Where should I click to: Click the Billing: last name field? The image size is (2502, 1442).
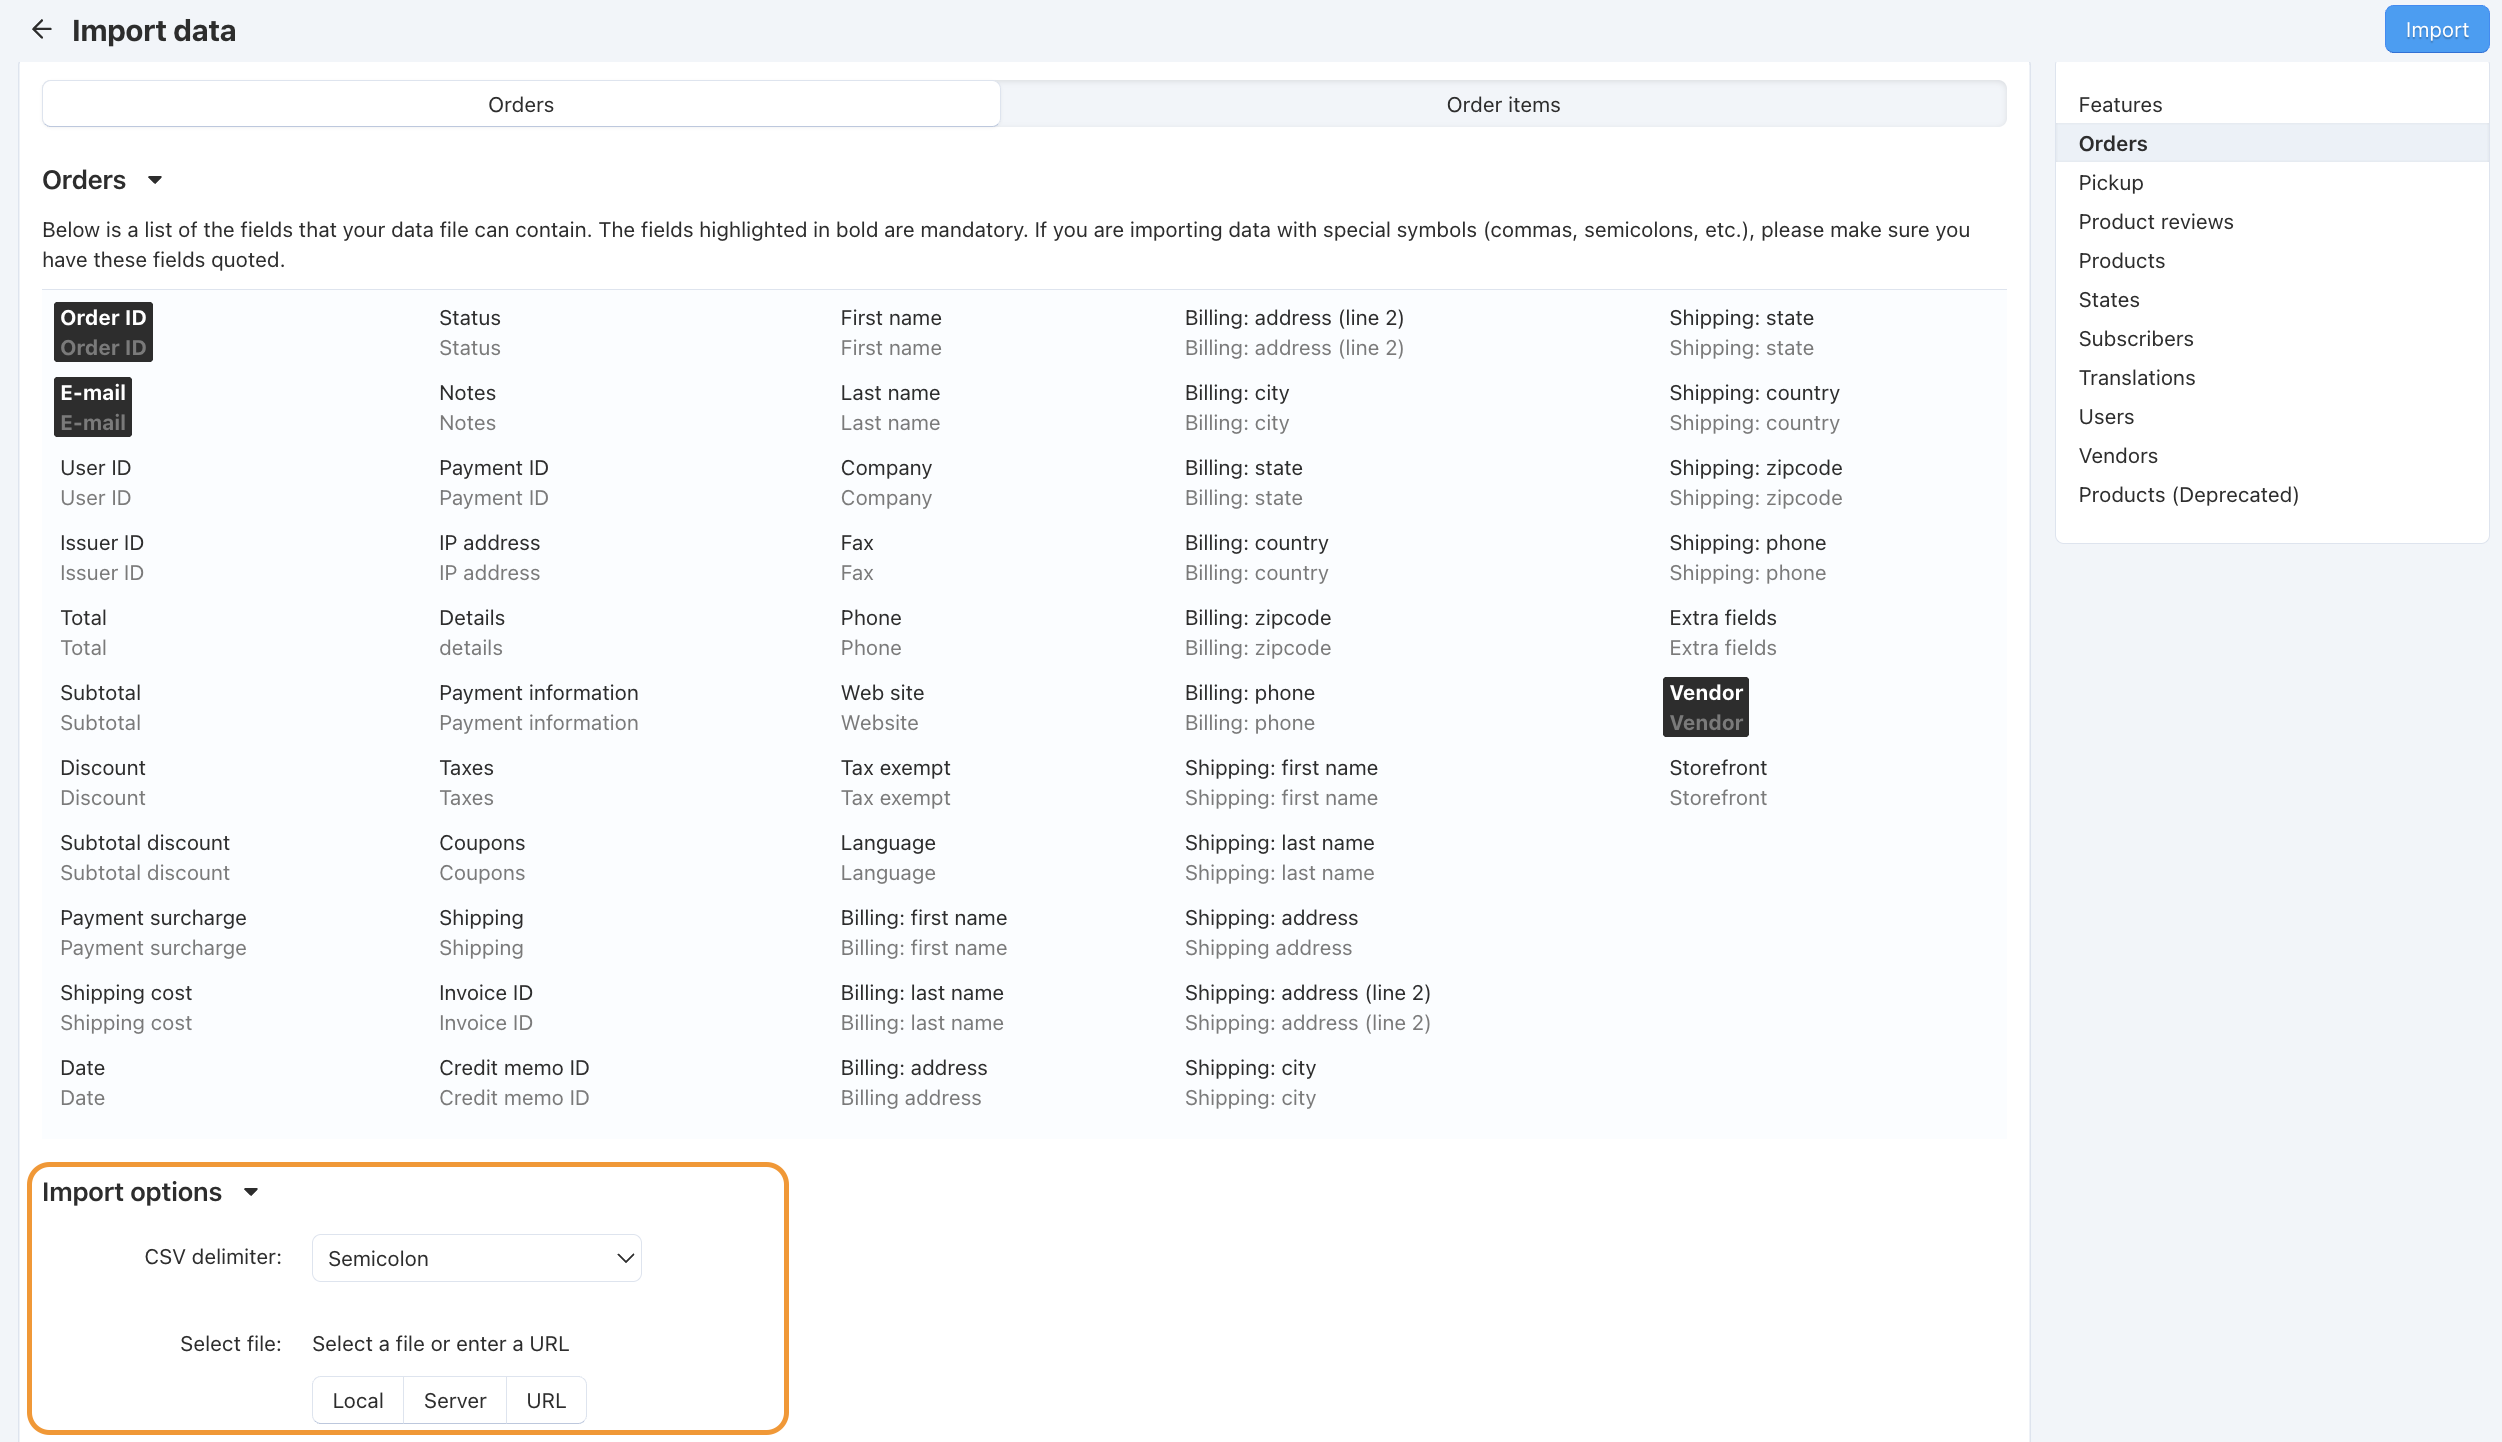[922, 1007]
